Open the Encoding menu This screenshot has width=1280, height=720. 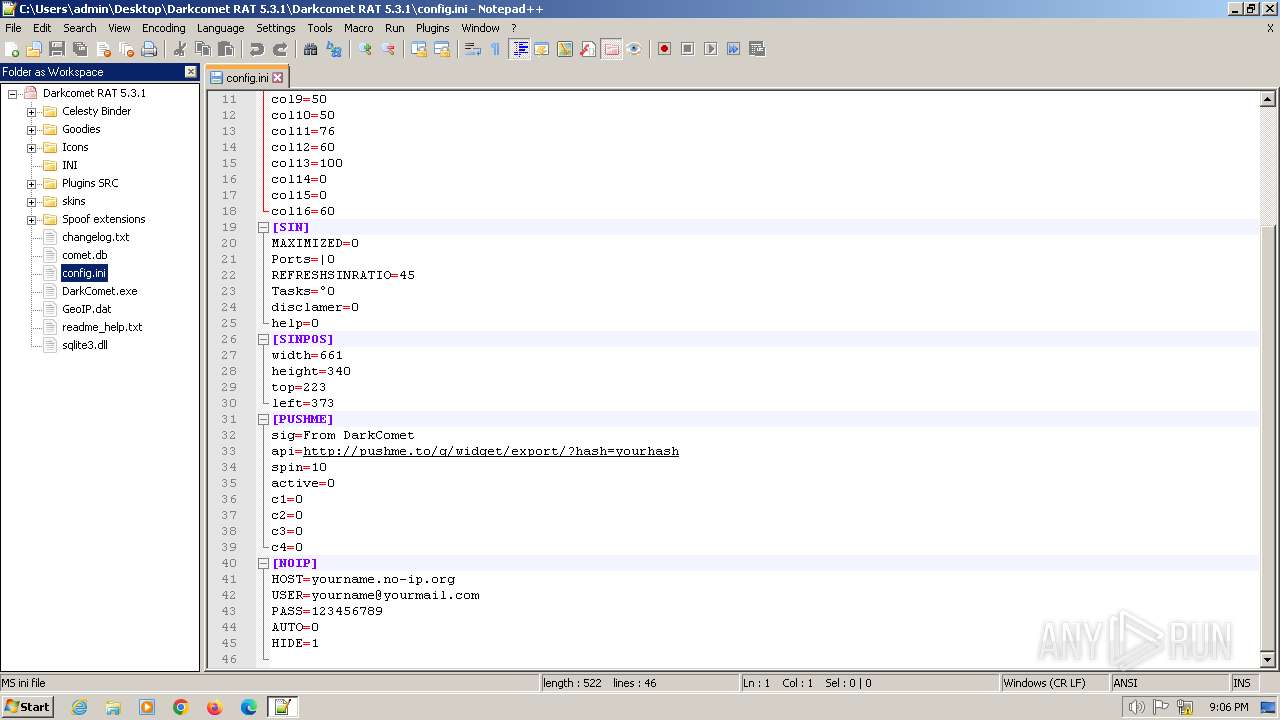163,28
